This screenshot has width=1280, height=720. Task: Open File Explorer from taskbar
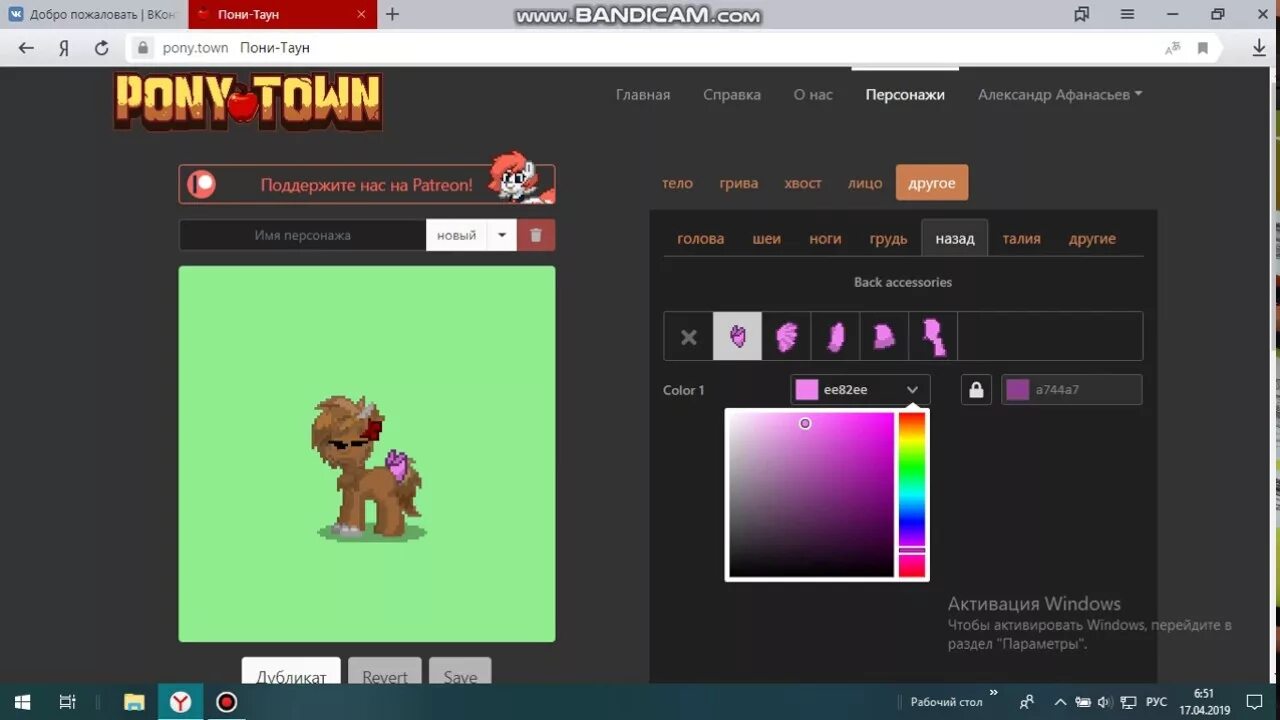[x=134, y=702]
